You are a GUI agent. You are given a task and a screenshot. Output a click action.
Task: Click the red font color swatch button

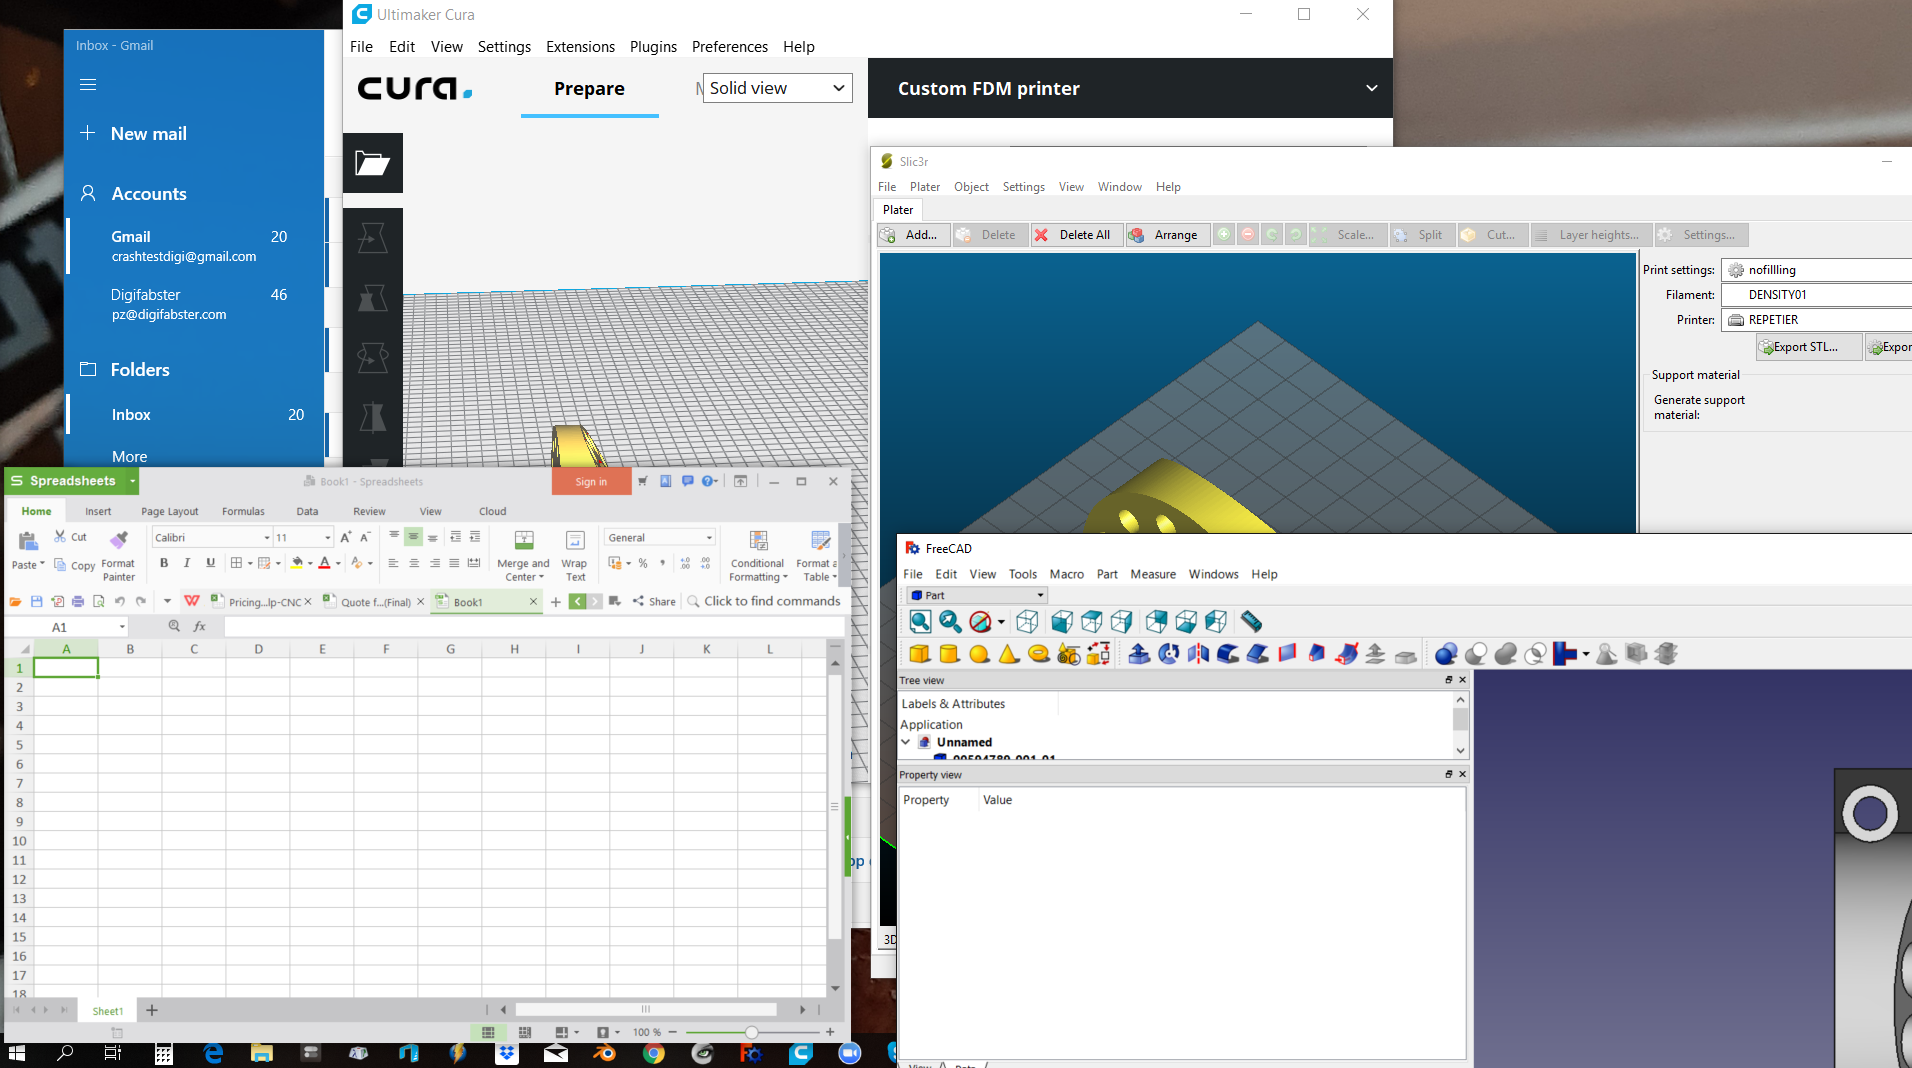(324, 563)
